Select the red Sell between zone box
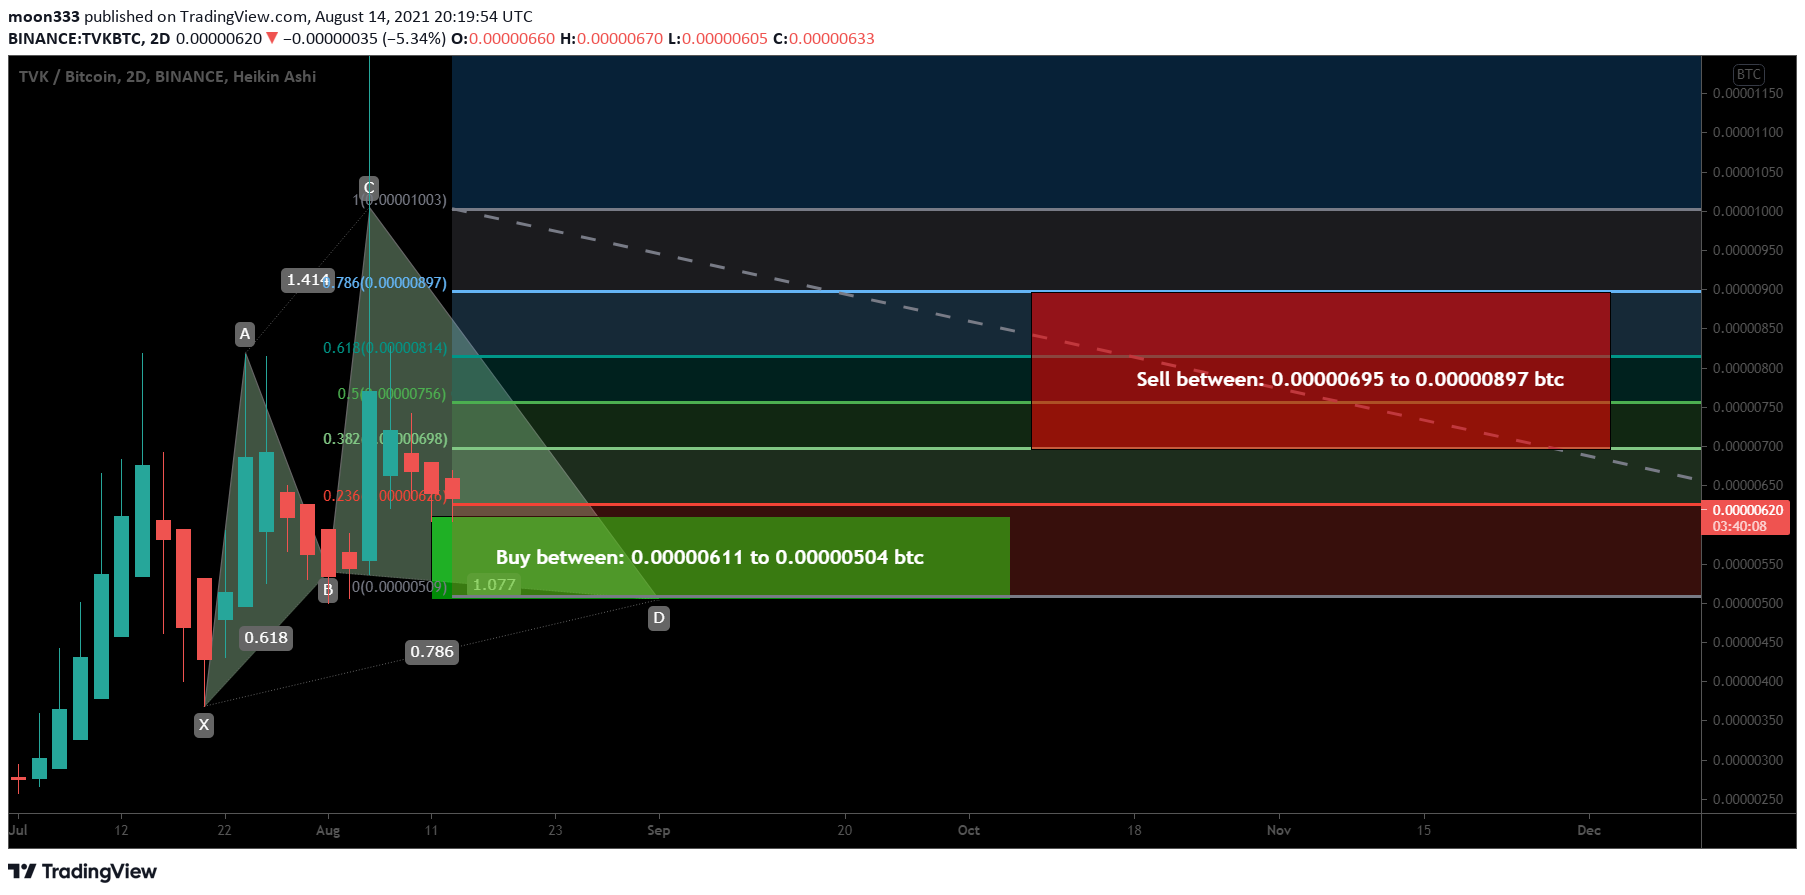Image resolution: width=1805 pixels, height=895 pixels. pos(1320,371)
